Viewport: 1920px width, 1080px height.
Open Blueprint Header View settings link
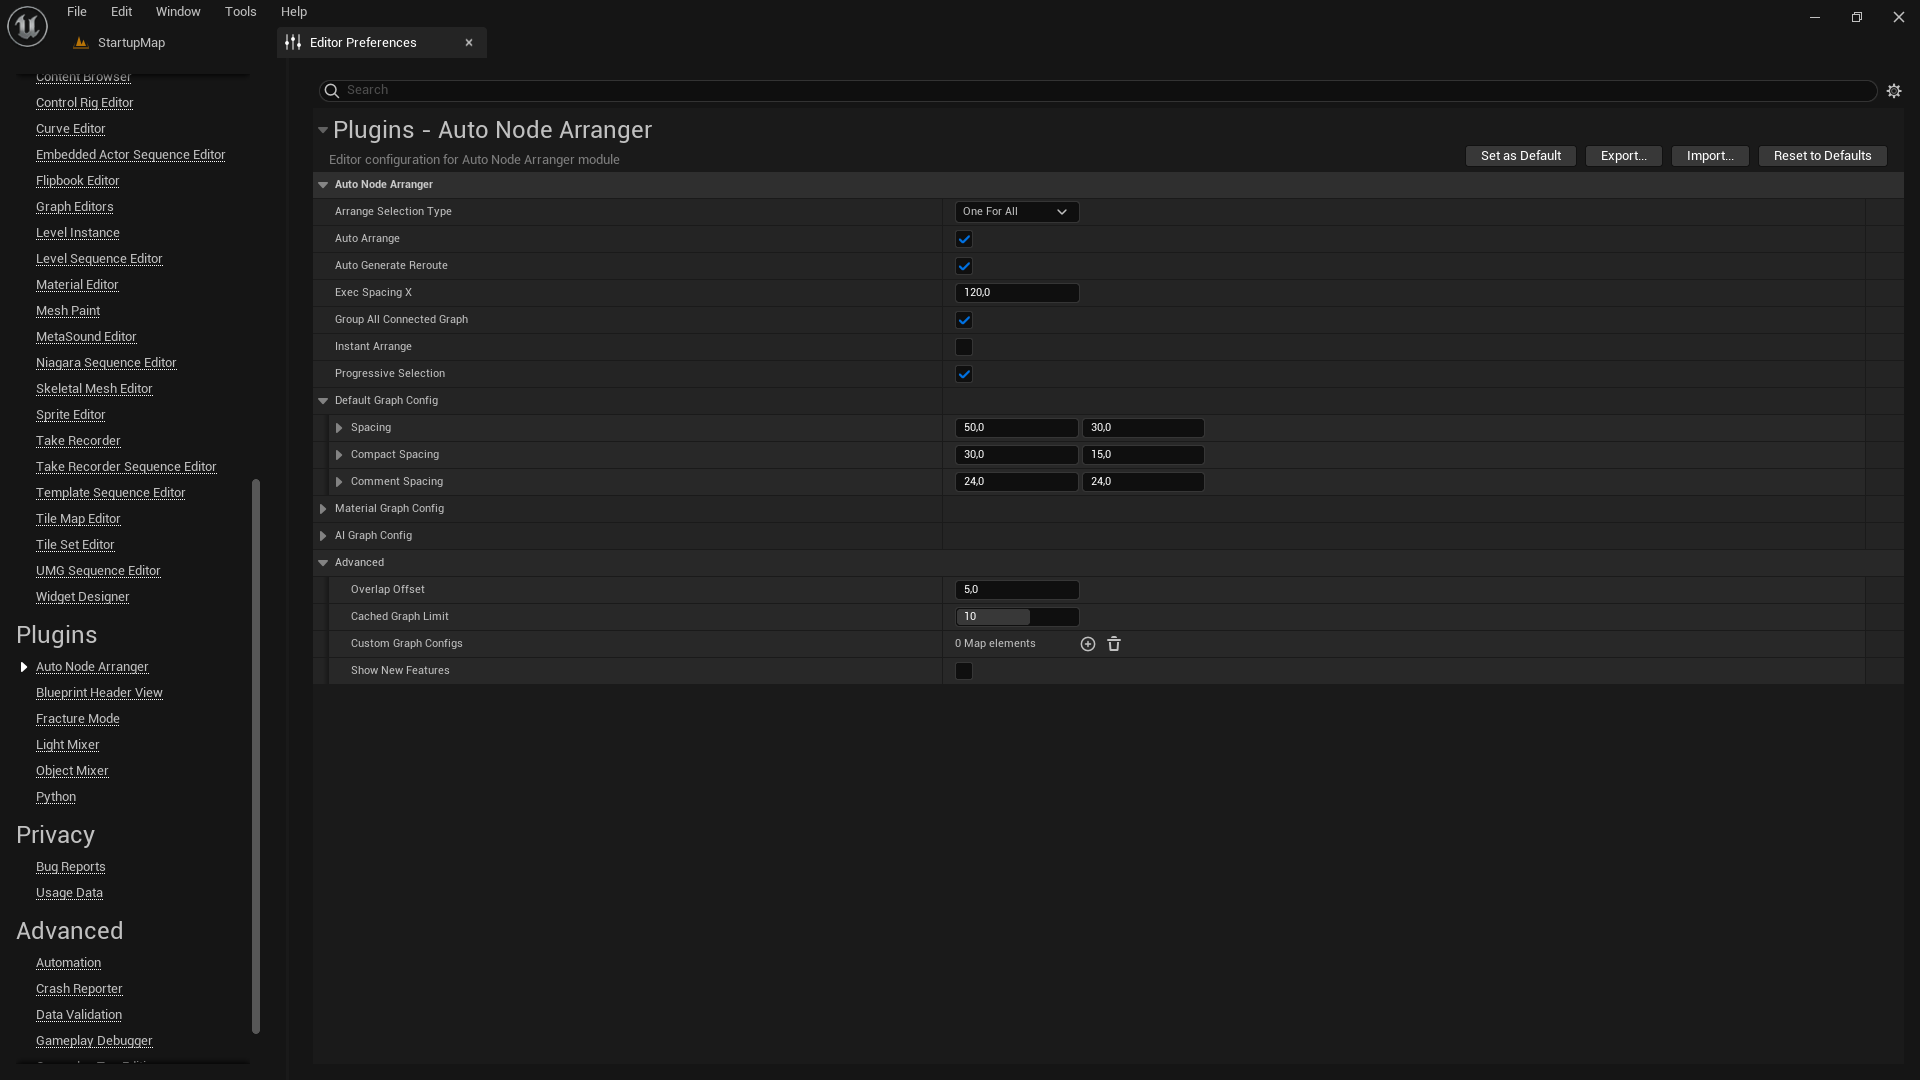coord(99,693)
